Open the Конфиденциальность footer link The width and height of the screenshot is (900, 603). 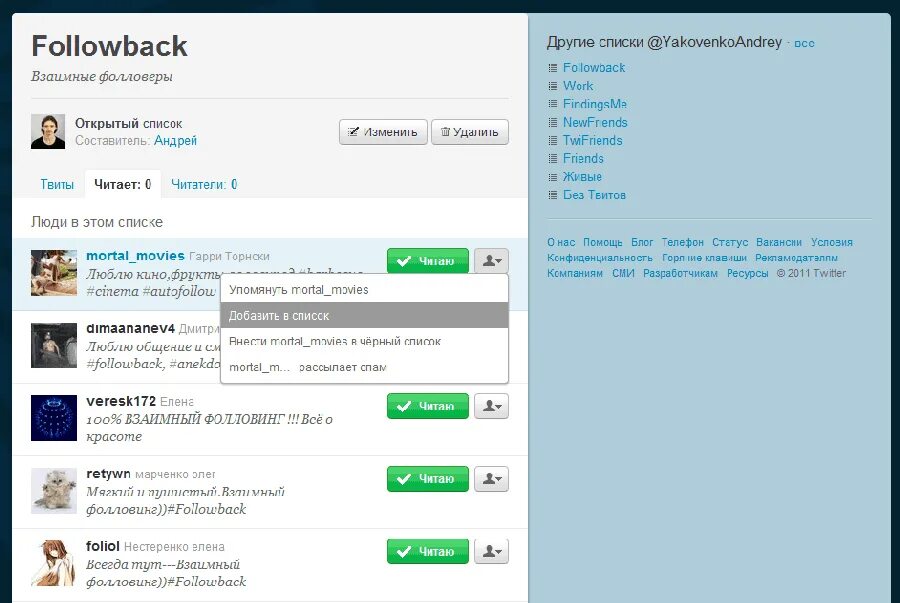[600, 258]
